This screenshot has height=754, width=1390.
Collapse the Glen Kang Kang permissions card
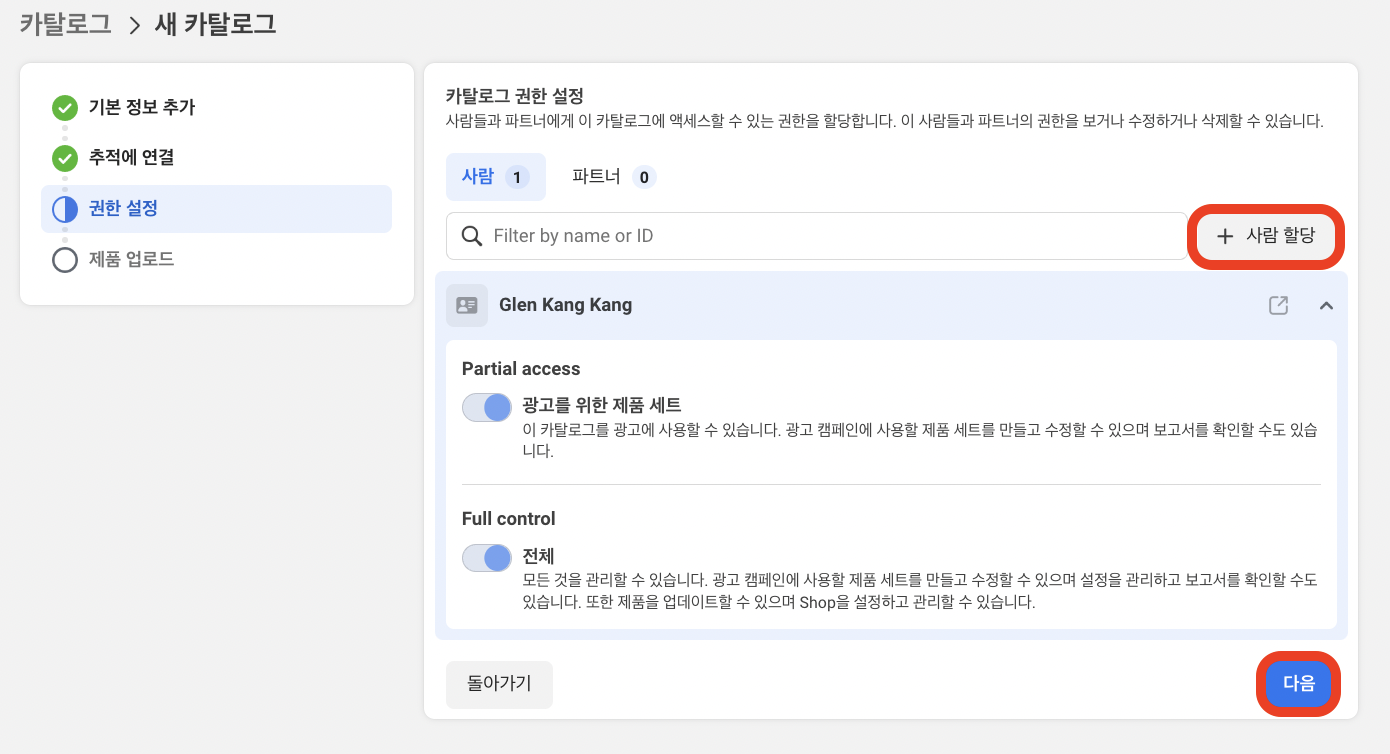pyautogui.click(x=1326, y=305)
